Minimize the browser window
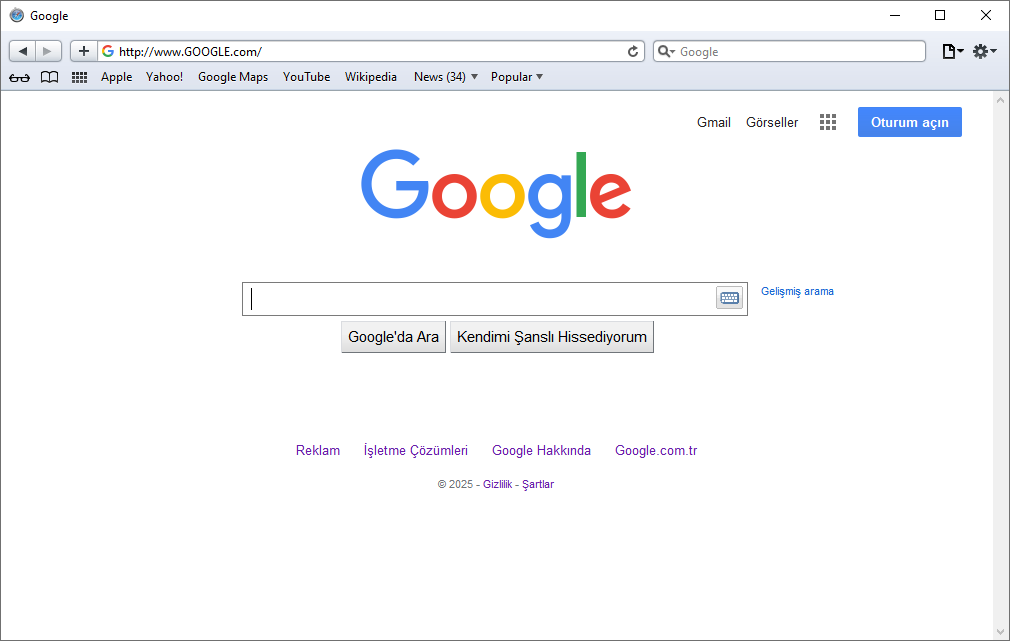The width and height of the screenshot is (1010, 641). [x=895, y=15]
